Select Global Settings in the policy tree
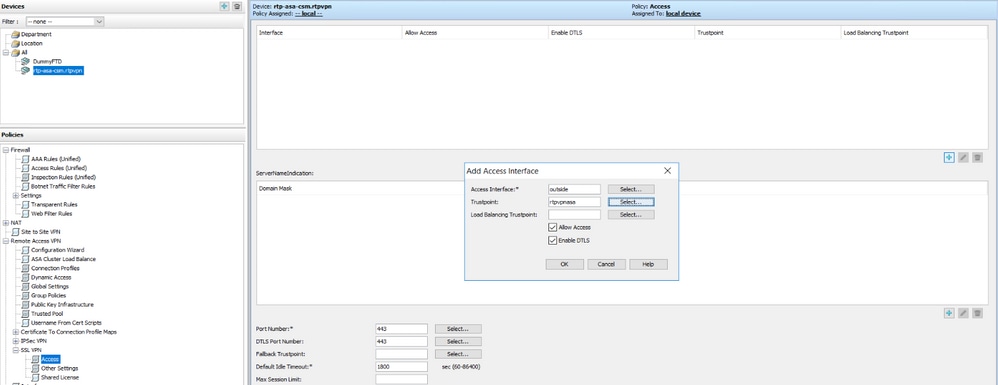The width and height of the screenshot is (998, 385). (x=50, y=286)
